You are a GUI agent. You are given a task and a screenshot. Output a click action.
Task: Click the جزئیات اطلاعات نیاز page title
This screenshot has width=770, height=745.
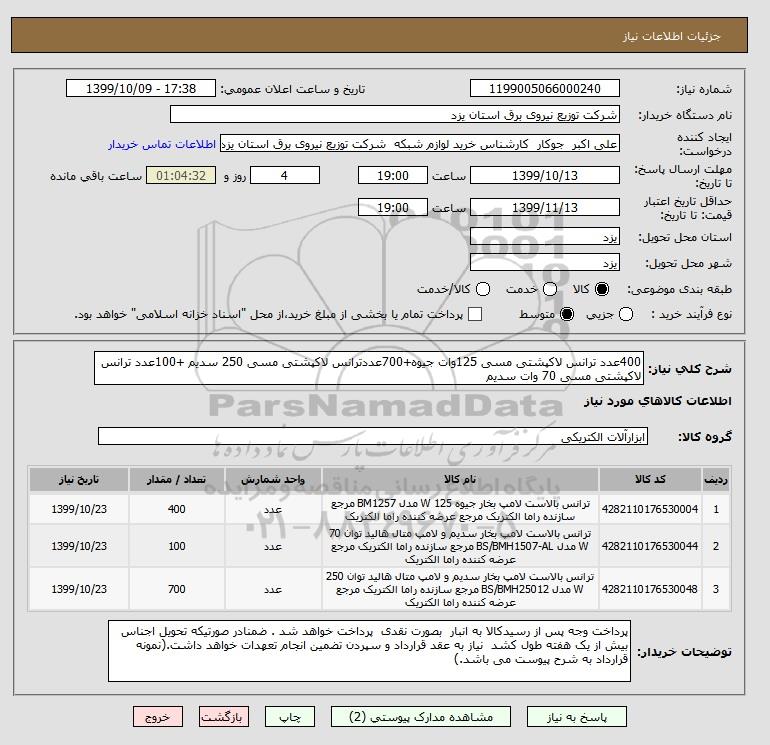point(671,36)
